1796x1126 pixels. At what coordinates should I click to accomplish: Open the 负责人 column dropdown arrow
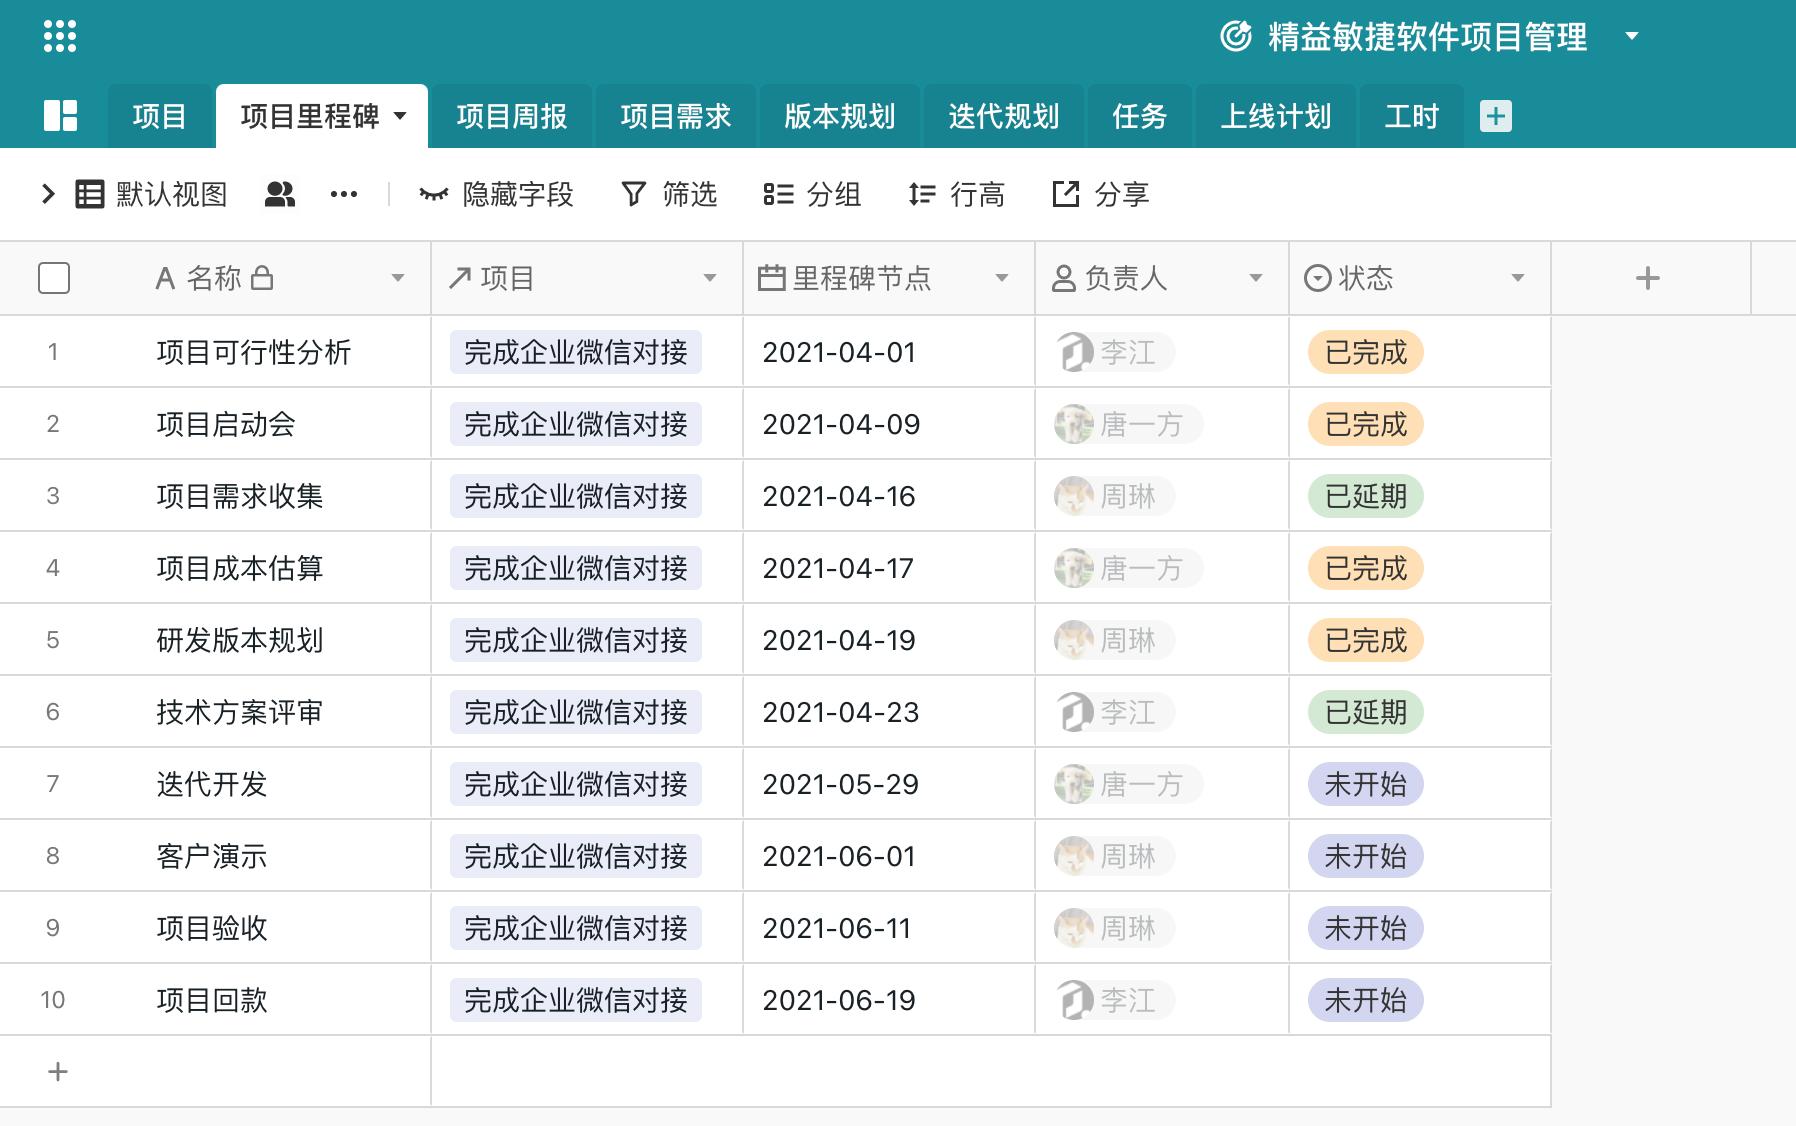pyautogui.click(x=1255, y=278)
